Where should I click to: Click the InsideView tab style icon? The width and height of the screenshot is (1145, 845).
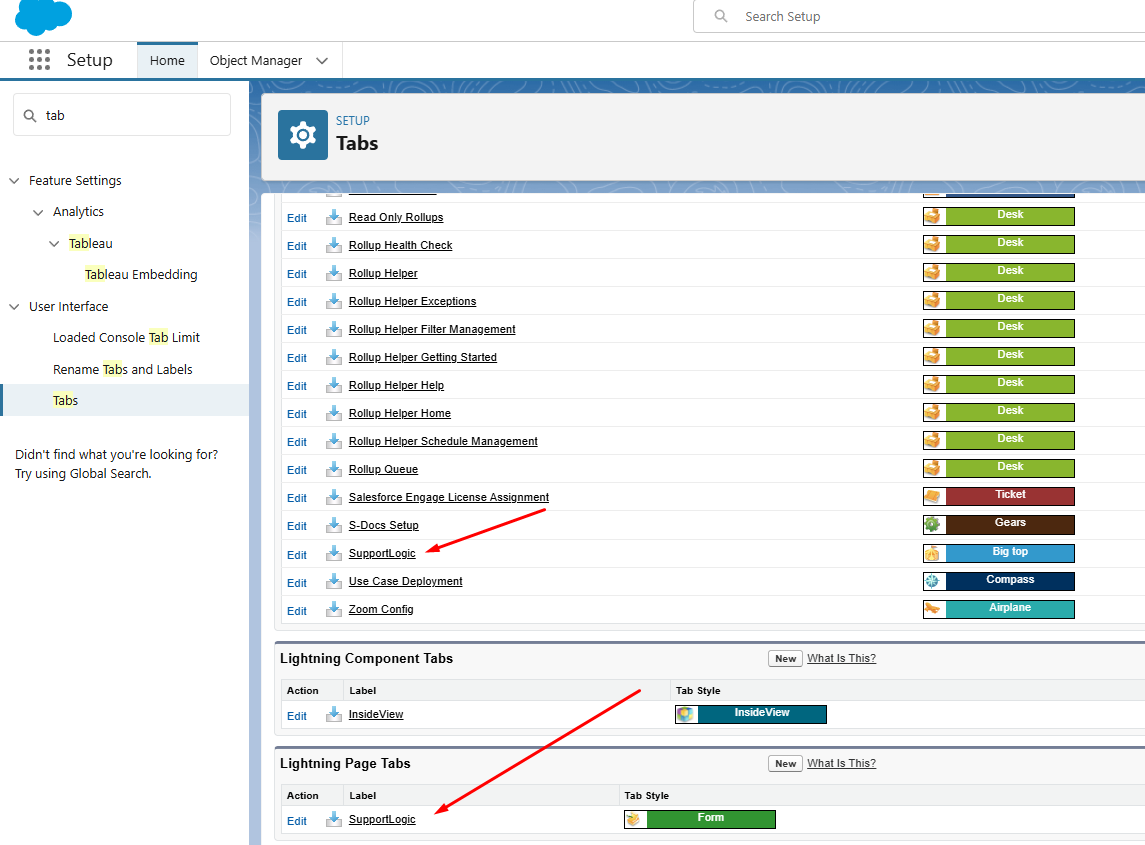686,714
